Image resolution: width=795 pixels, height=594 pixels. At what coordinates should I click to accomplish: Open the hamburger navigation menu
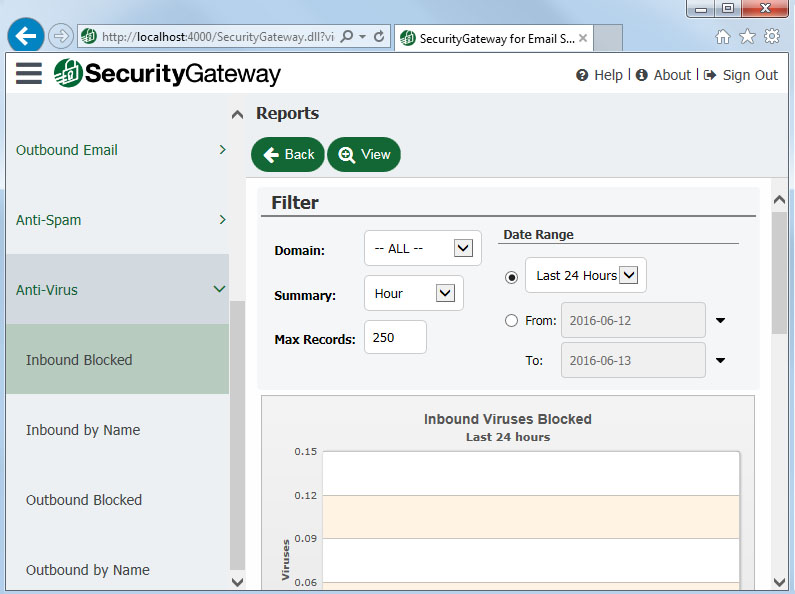pos(28,74)
